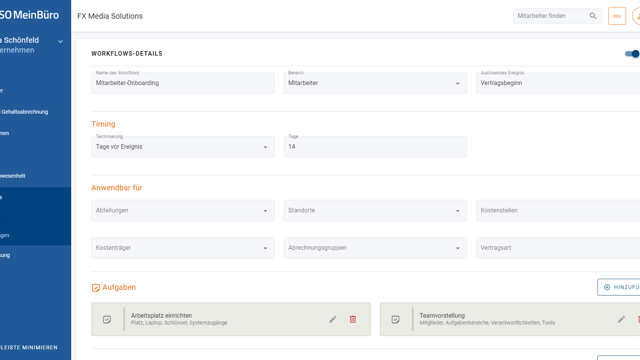The width and height of the screenshot is (640, 360).
Task: Expand the Standorte dropdown
Action: (x=375, y=210)
